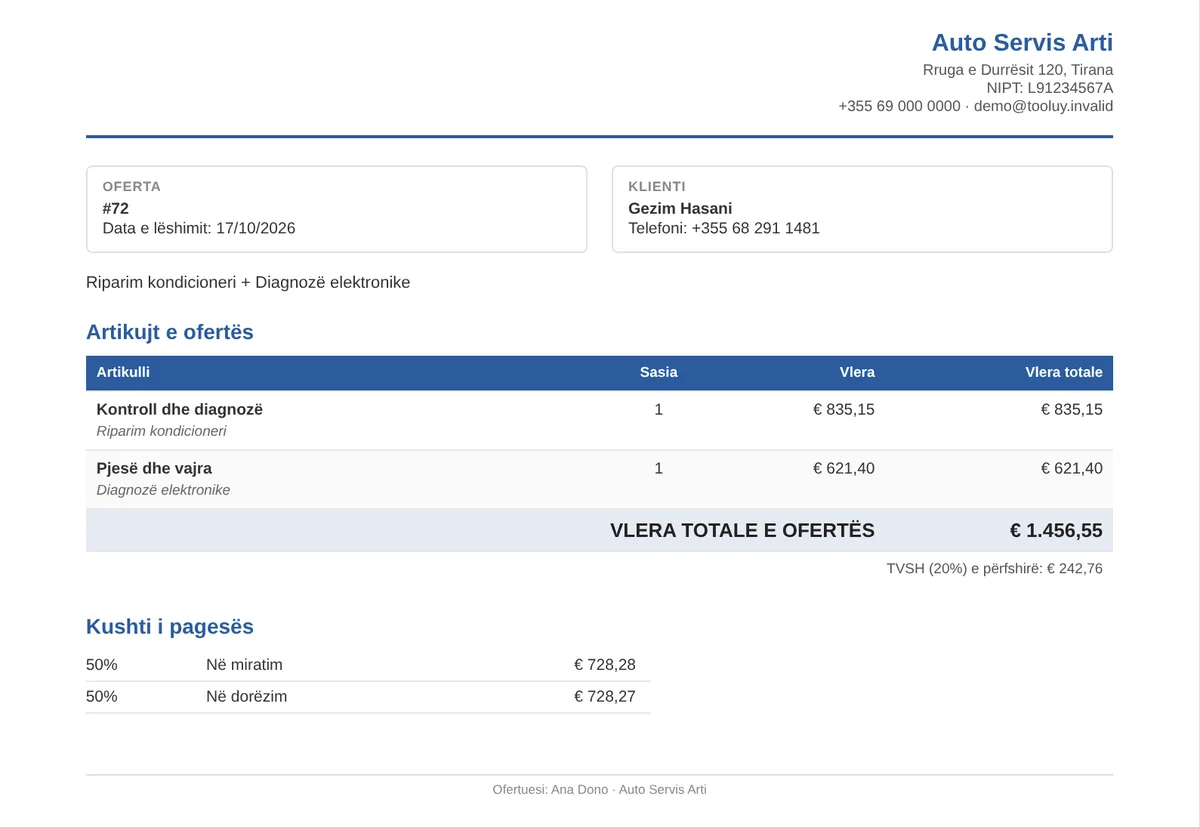Click unit price € 621,40 in Vlera column

844,468
